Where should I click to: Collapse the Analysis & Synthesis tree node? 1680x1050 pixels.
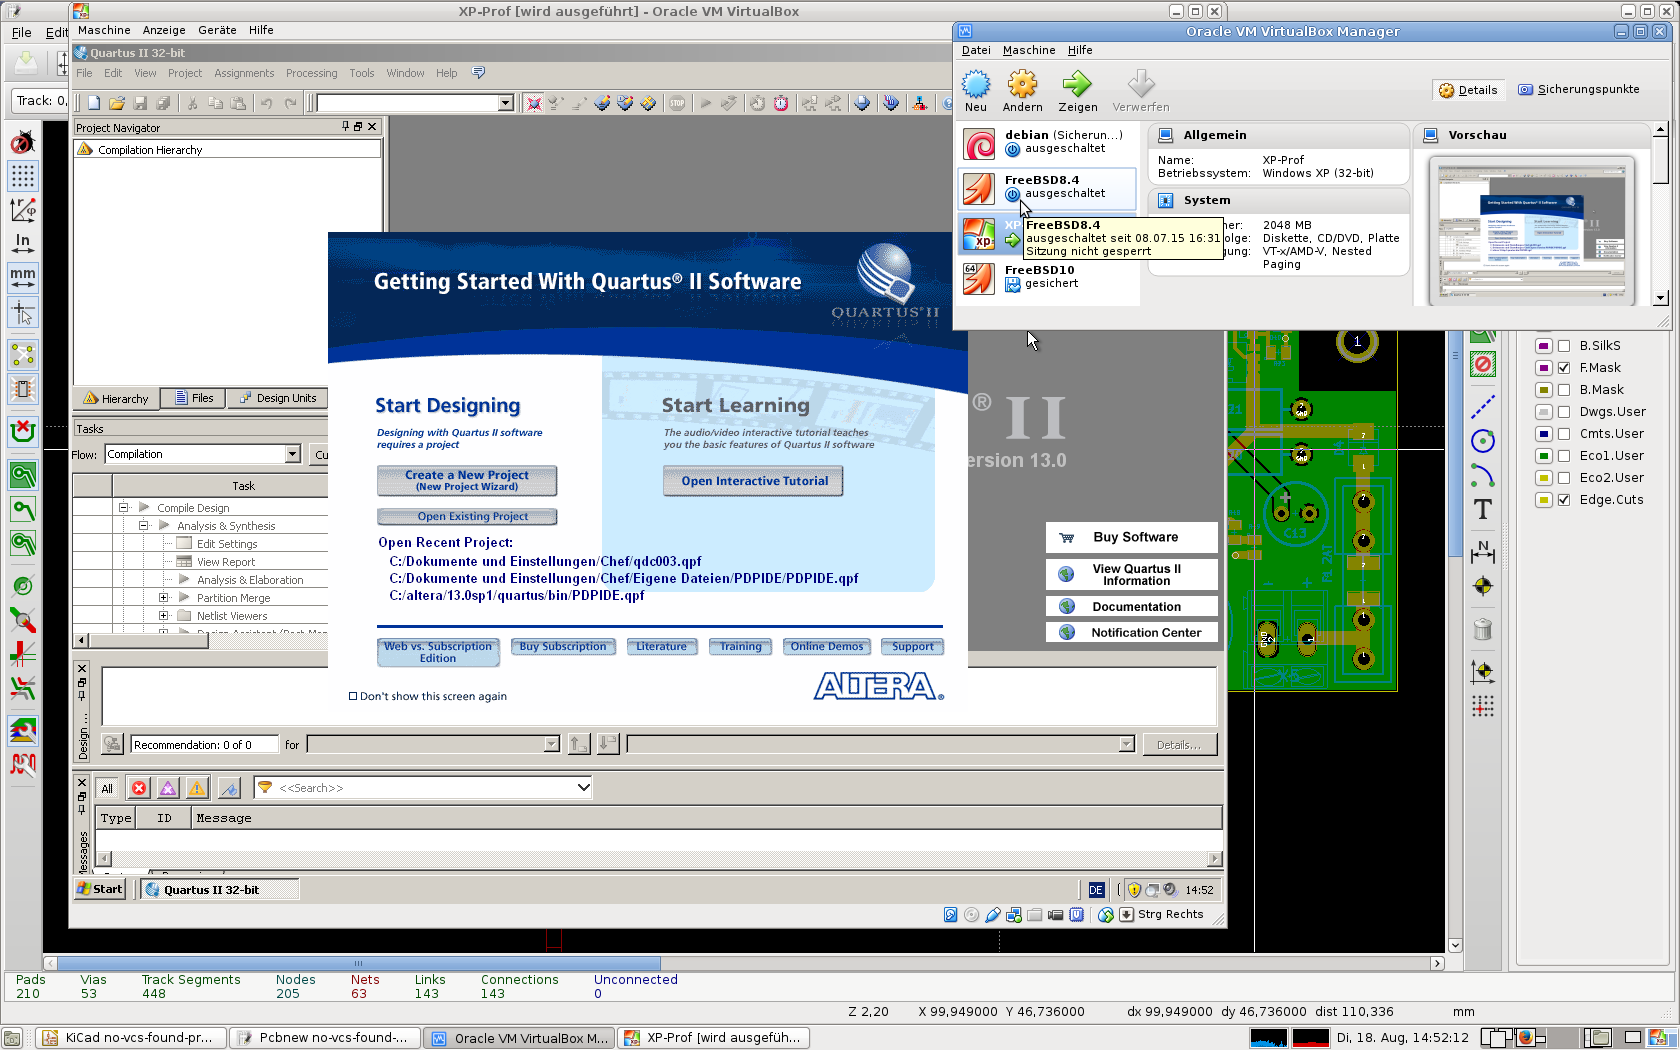click(144, 526)
